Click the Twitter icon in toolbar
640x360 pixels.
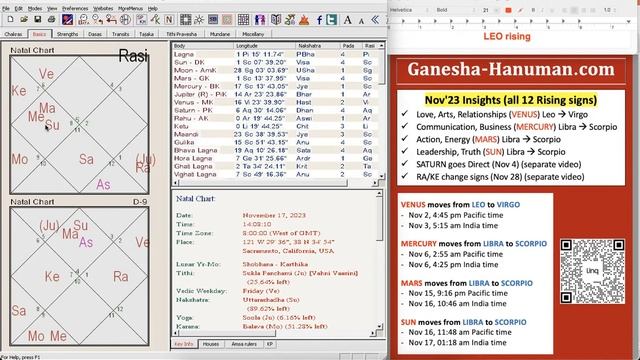[x=332, y=20]
